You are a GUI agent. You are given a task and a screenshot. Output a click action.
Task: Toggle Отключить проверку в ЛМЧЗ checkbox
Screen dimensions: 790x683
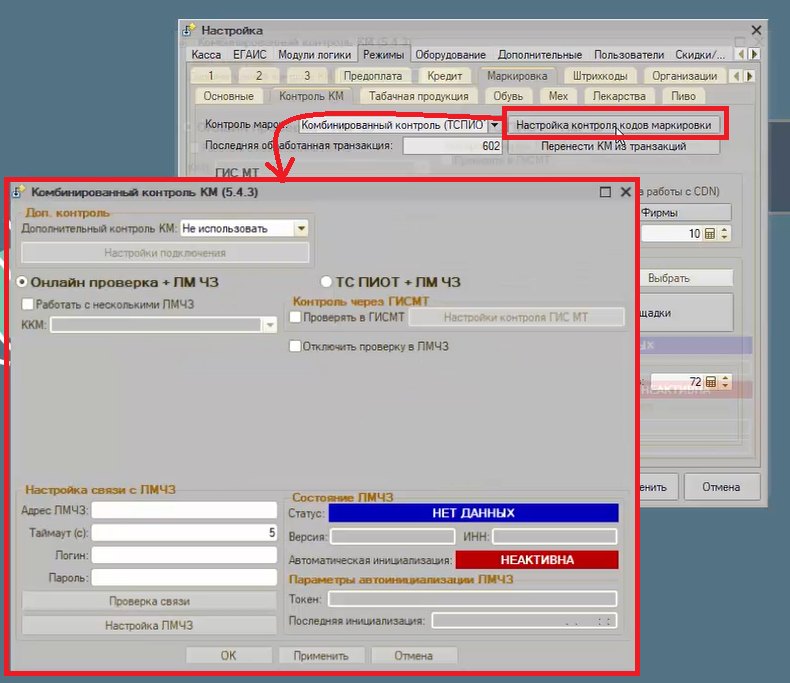[295, 346]
